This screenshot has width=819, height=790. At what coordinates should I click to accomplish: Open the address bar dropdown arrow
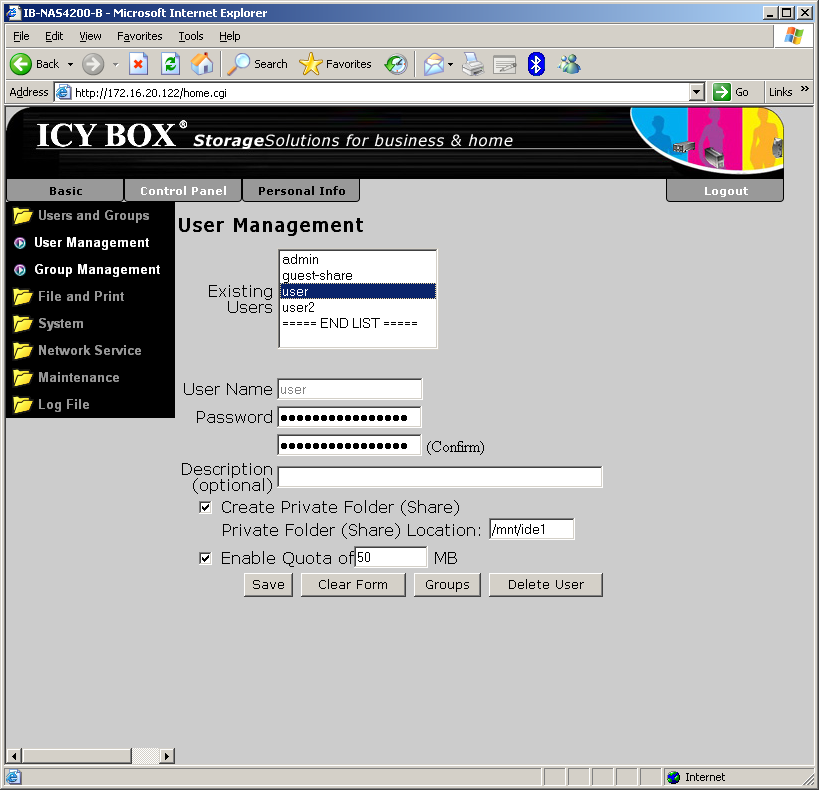696,92
